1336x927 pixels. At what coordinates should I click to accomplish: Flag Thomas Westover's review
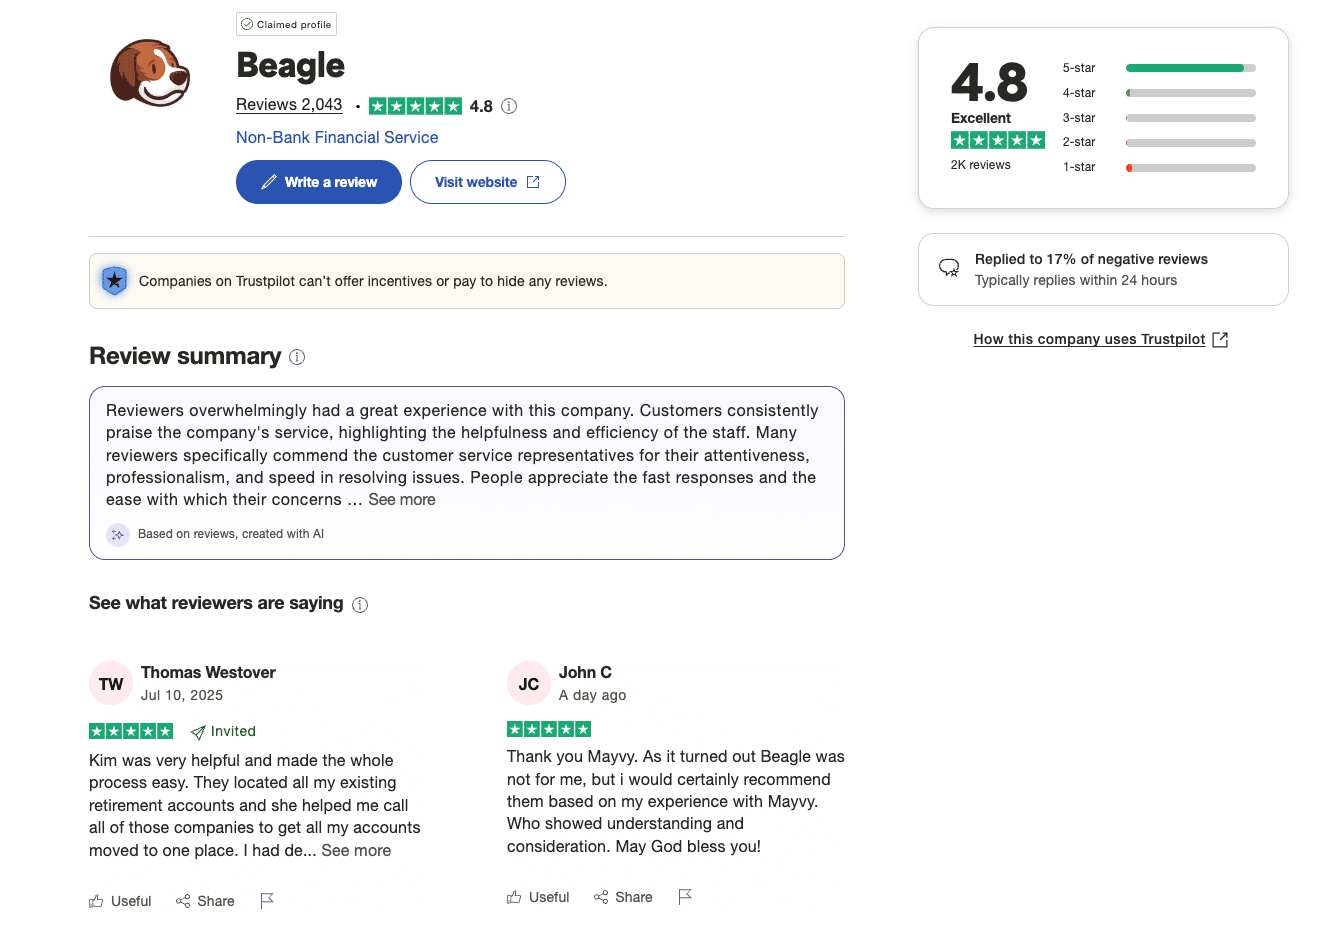(x=267, y=901)
